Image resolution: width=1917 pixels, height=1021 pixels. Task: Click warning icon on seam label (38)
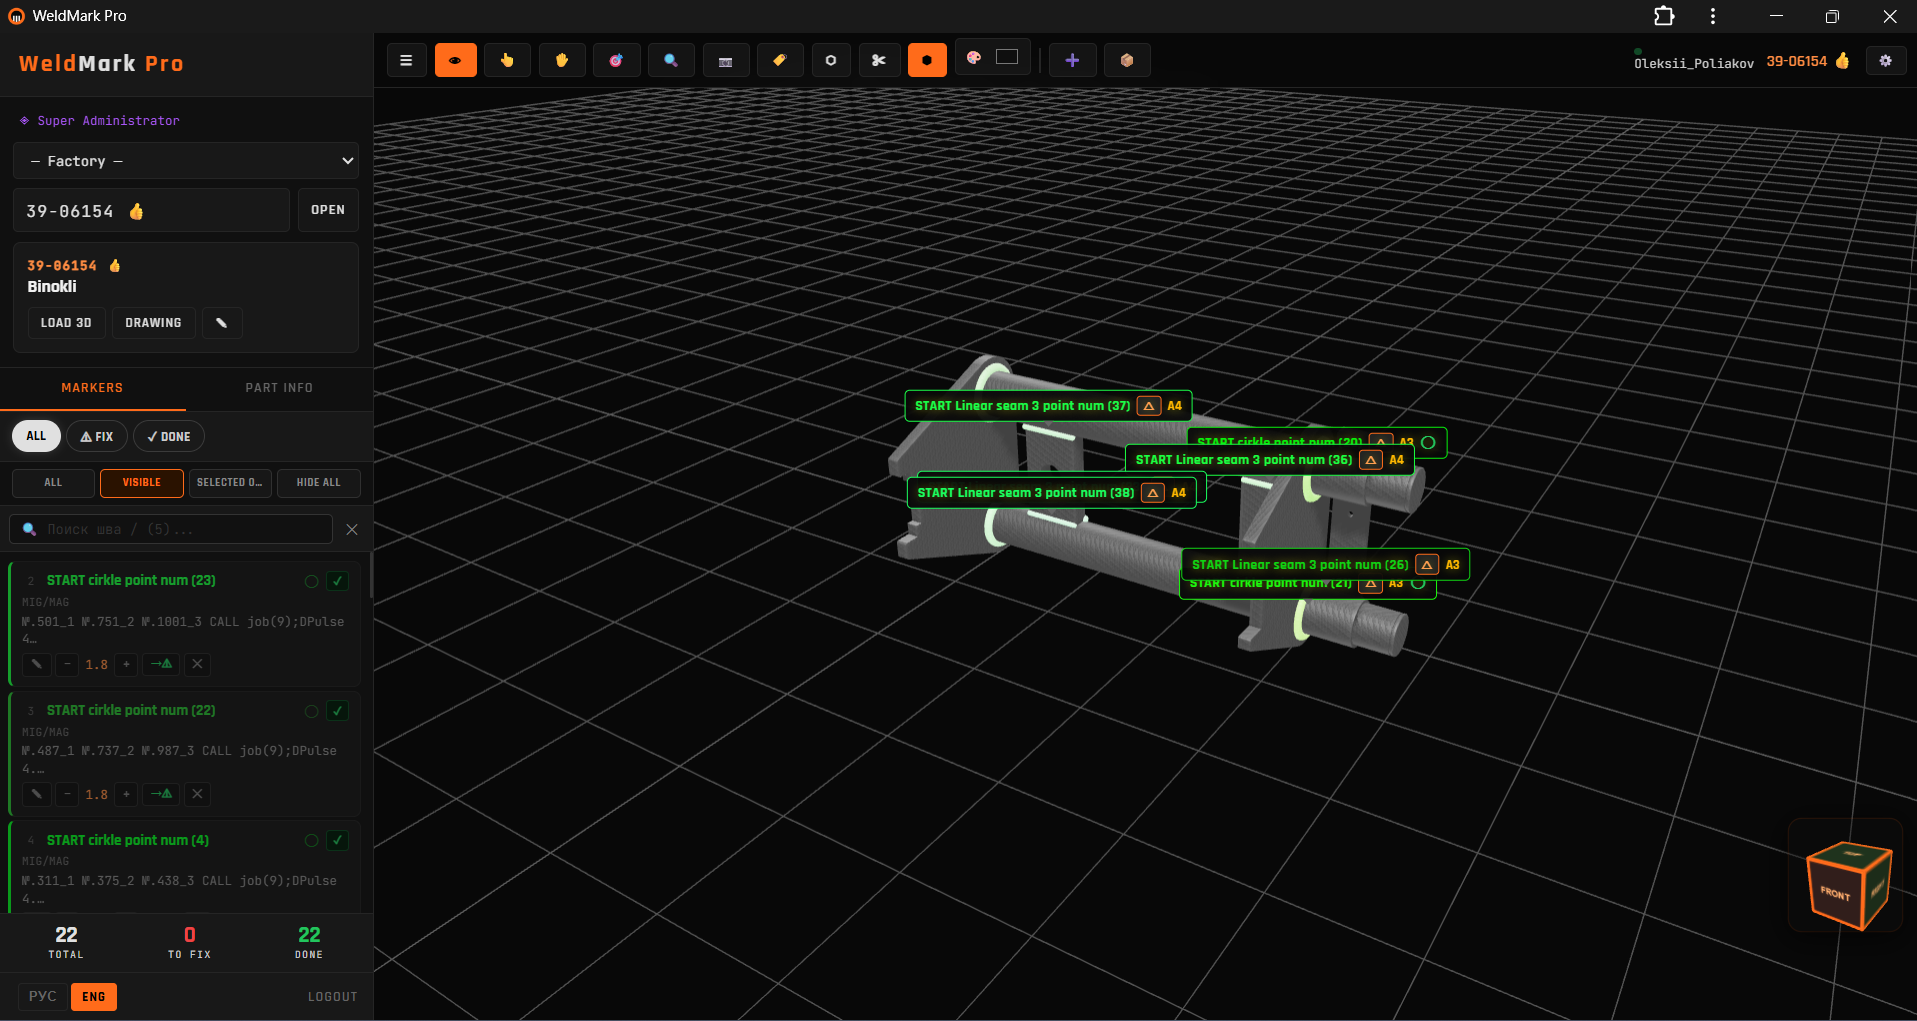click(1153, 493)
